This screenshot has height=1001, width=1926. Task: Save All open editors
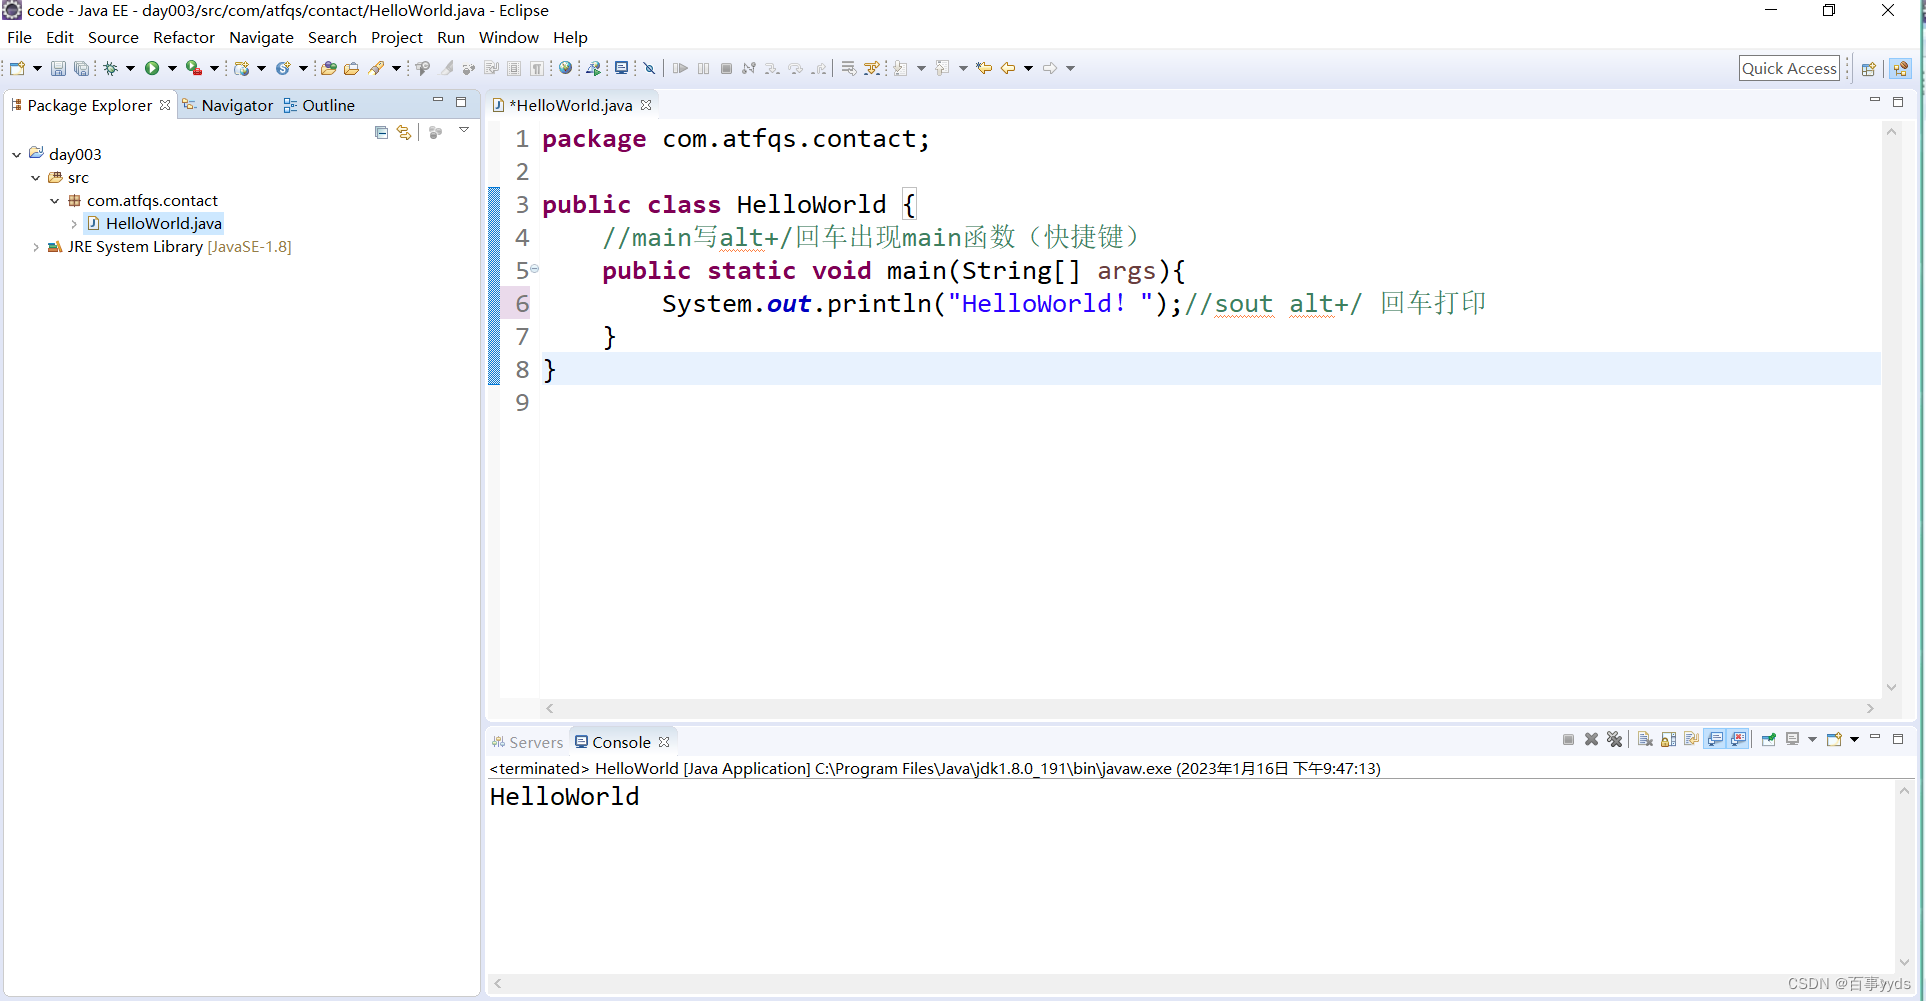click(x=82, y=68)
